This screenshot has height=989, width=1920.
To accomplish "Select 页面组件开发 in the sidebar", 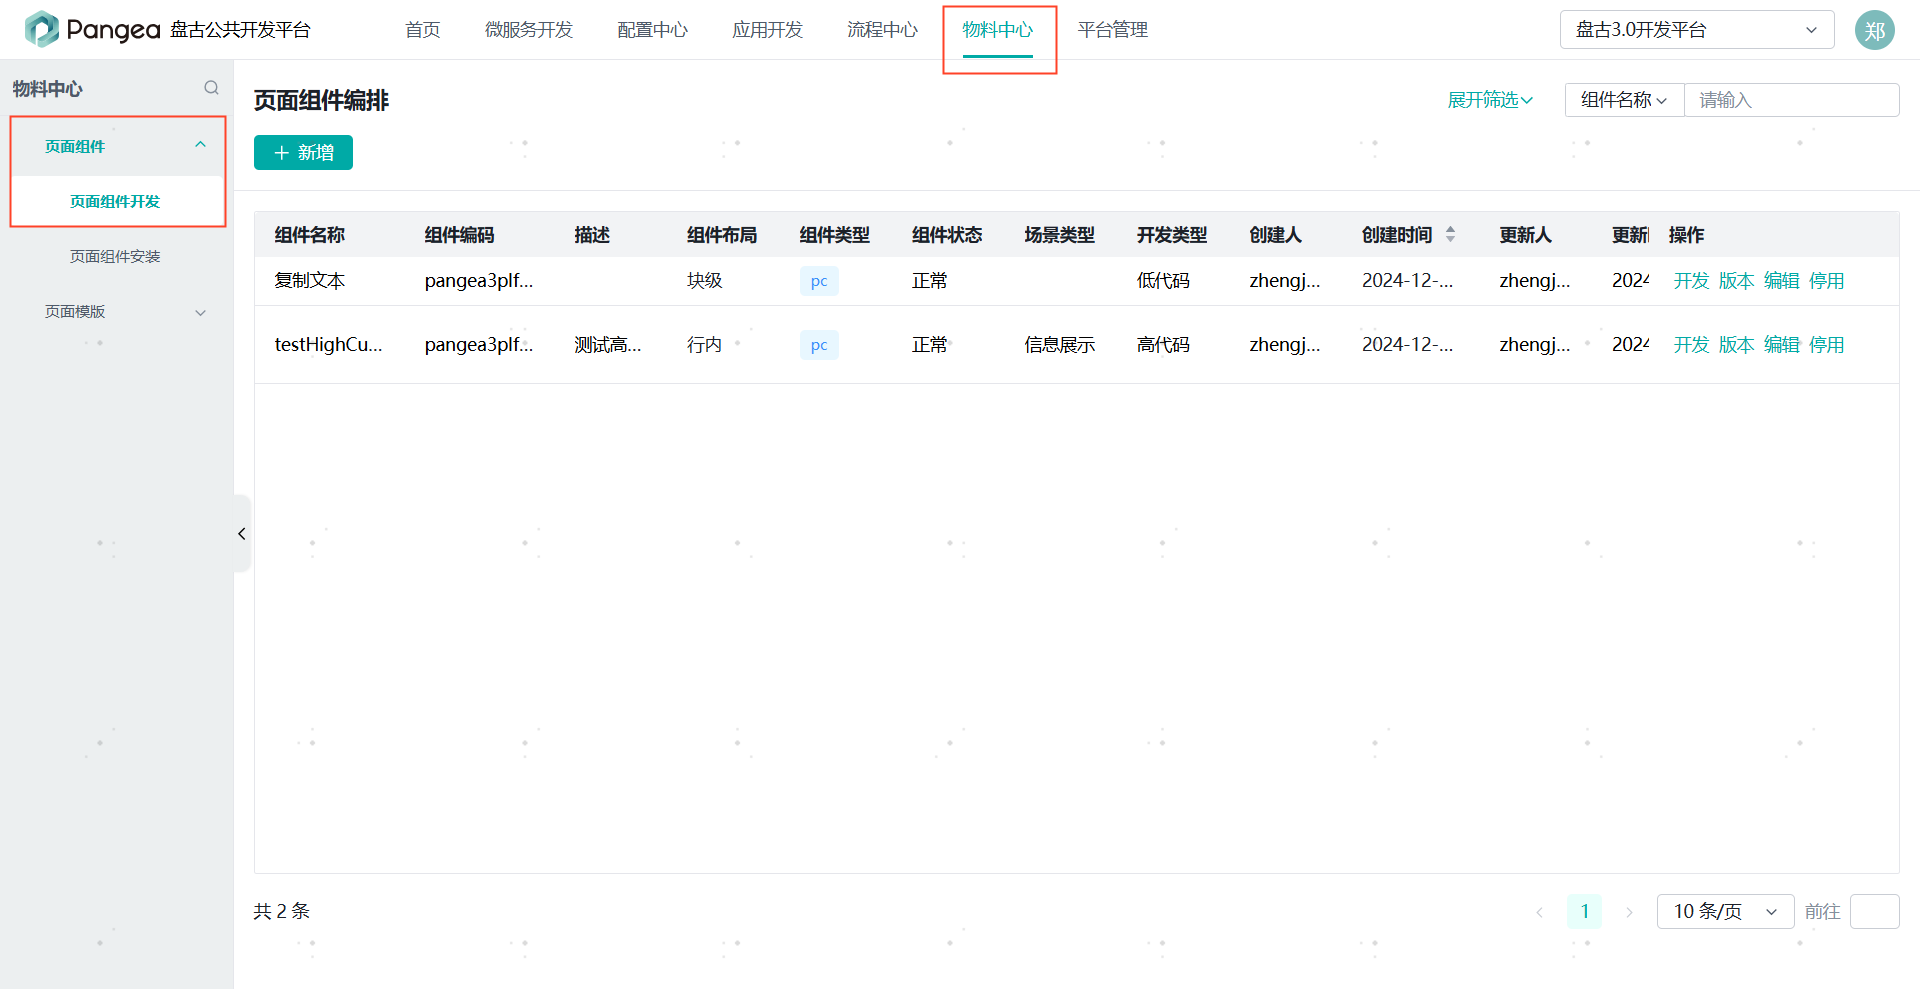I will coord(115,201).
